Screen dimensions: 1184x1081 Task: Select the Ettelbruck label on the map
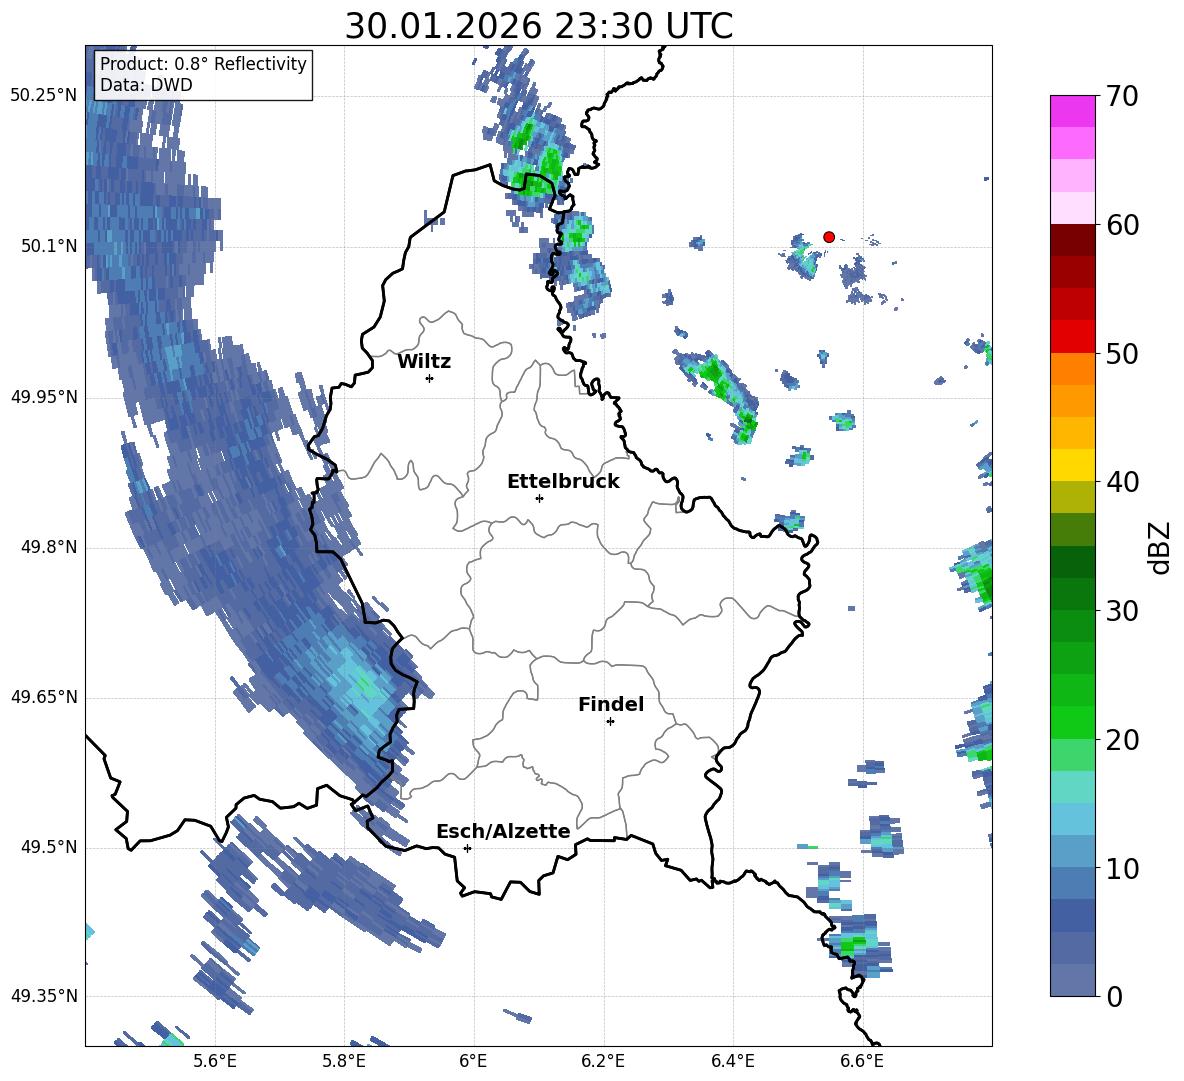[x=563, y=482]
